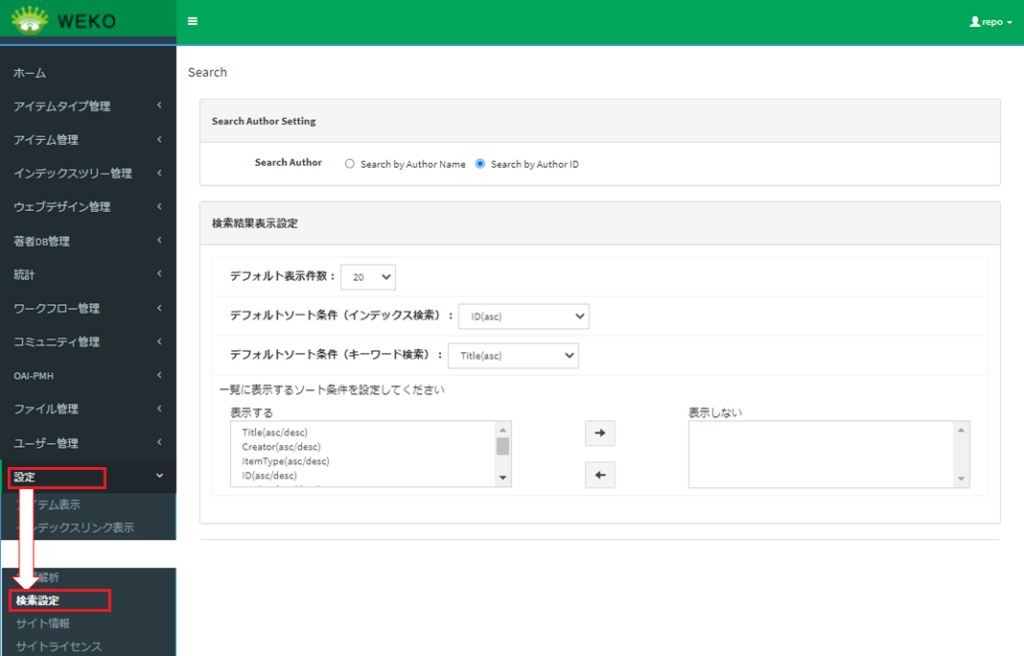The width and height of the screenshot is (1024, 656).
Task: Click the left arrow move button
Action: click(x=600, y=475)
